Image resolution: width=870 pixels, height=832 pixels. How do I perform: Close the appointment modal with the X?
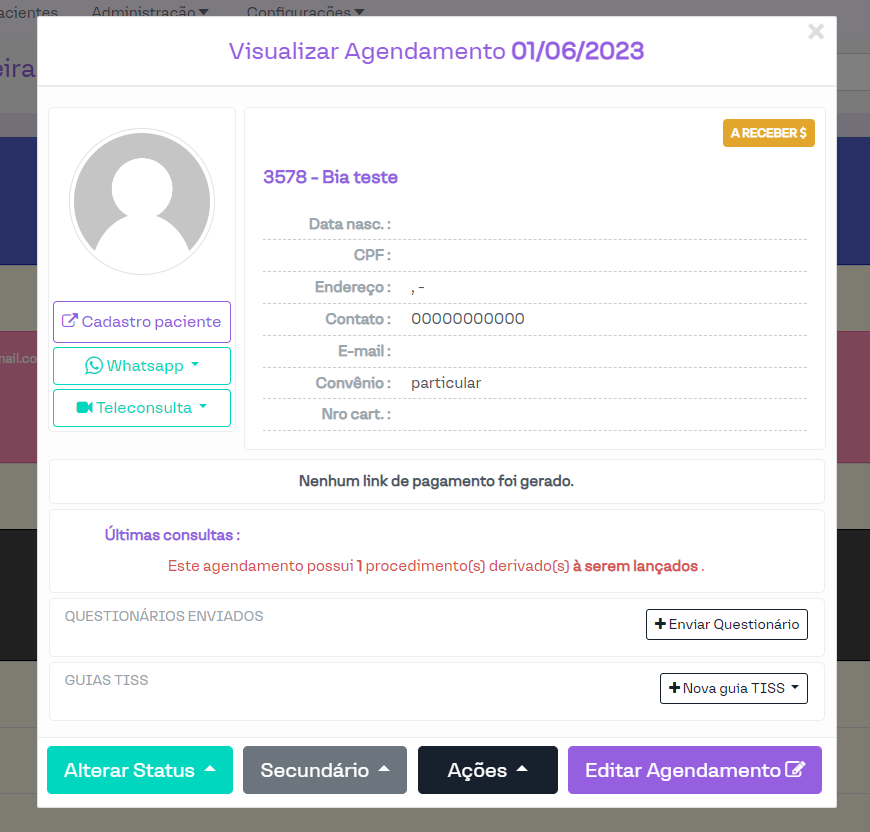pyautogui.click(x=816, y=32)
